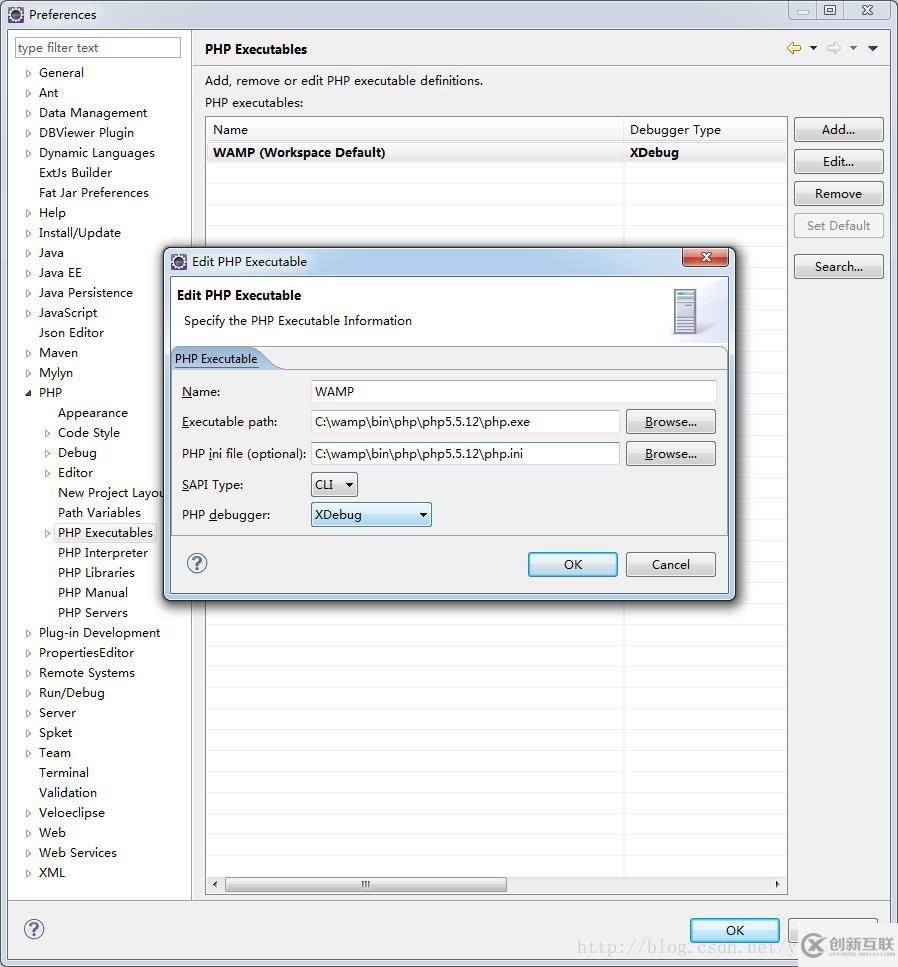
Task: Click the Add... button
Action: [x=838, y=130]
